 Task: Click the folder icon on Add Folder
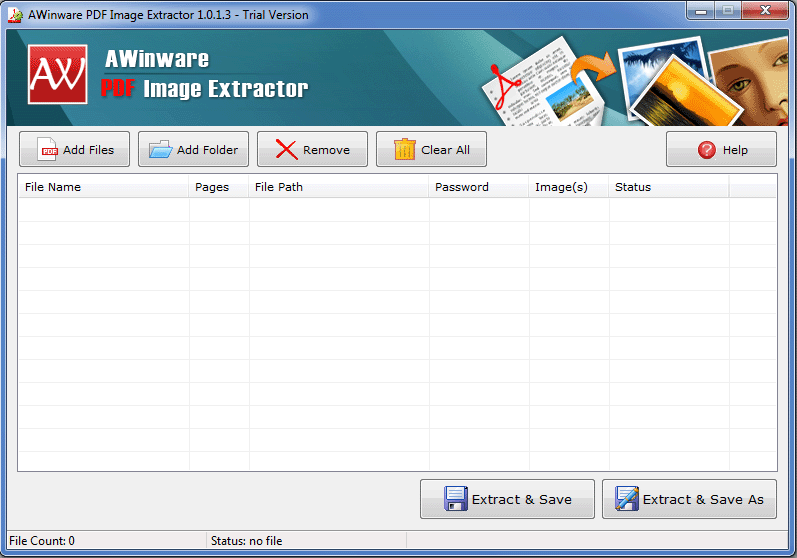[x=160, y=150]
